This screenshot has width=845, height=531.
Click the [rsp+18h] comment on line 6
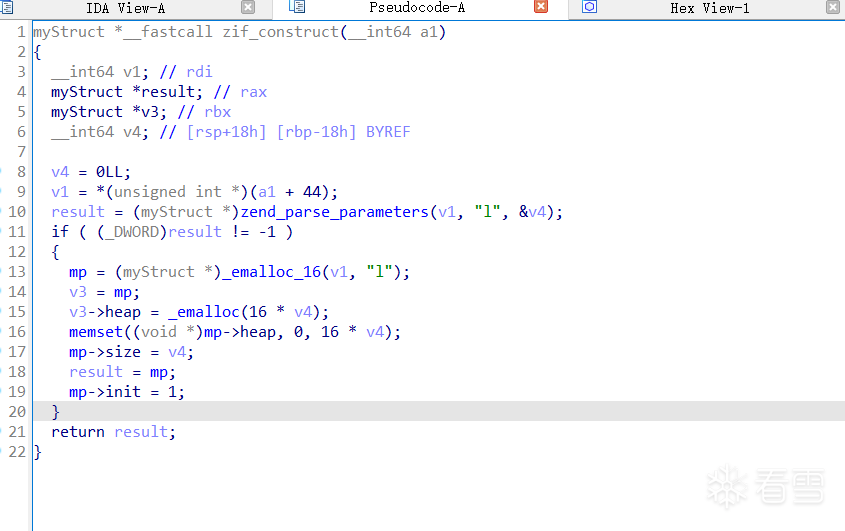(x=226, y=132)
